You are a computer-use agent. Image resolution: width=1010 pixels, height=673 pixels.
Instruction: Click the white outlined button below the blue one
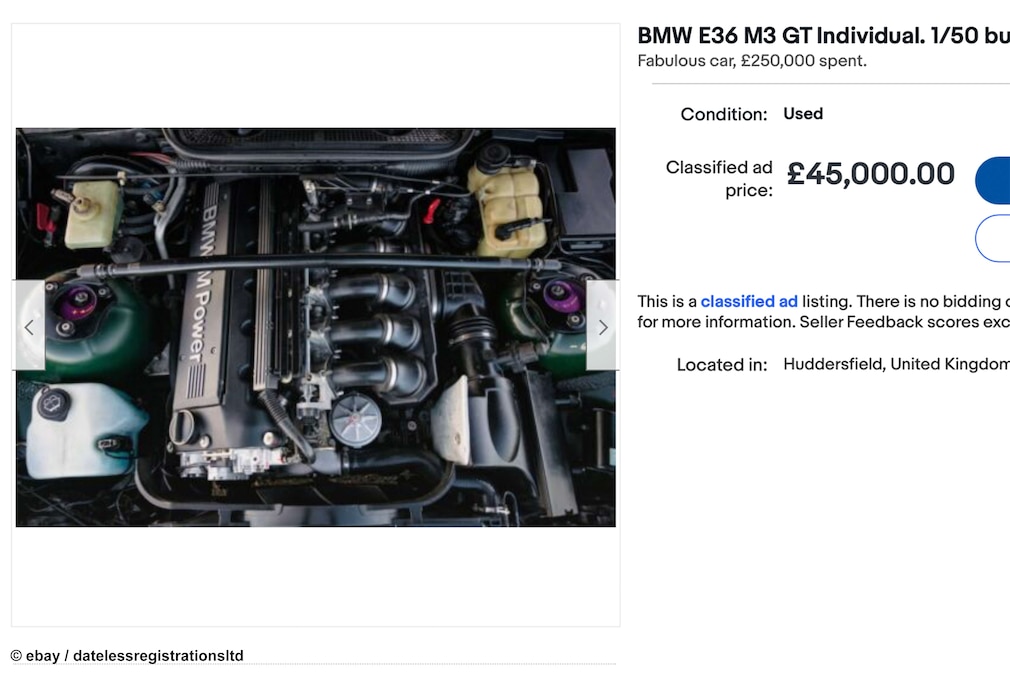tap(993, 238)
